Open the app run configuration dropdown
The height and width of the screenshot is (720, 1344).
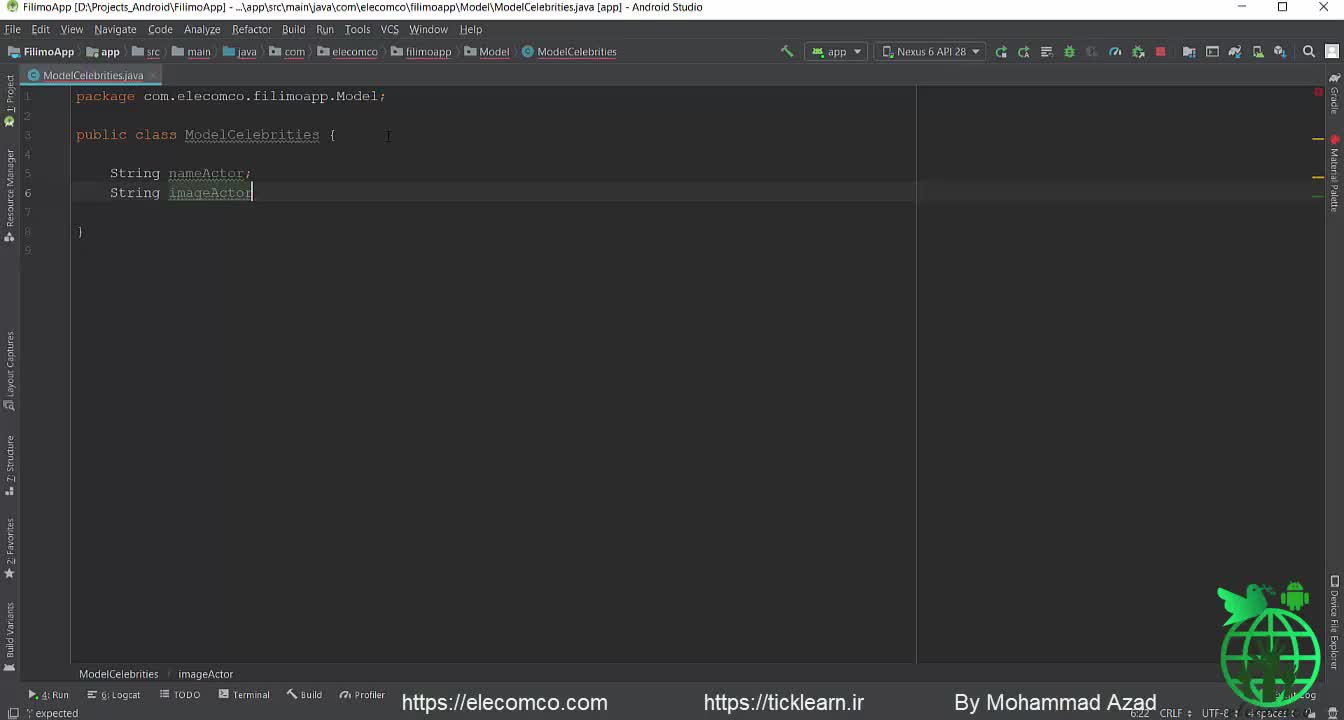(836, 52)
